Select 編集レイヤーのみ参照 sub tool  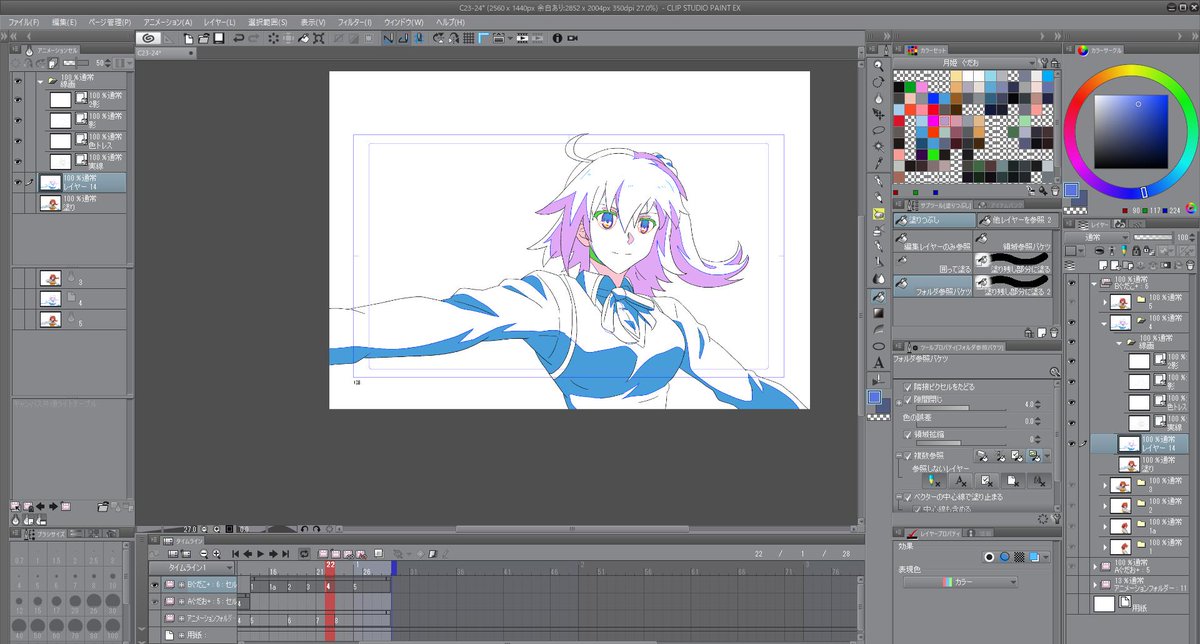pos(933,241)
